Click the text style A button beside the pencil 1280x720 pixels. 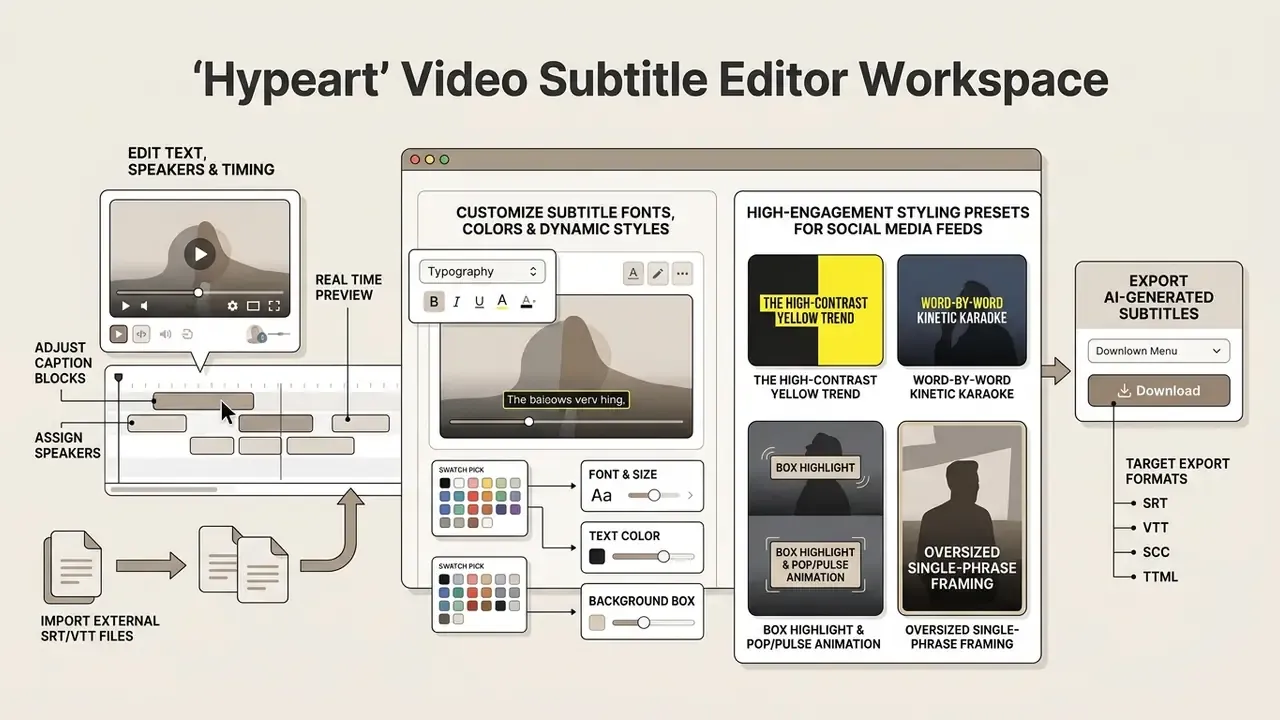(633, 272)
